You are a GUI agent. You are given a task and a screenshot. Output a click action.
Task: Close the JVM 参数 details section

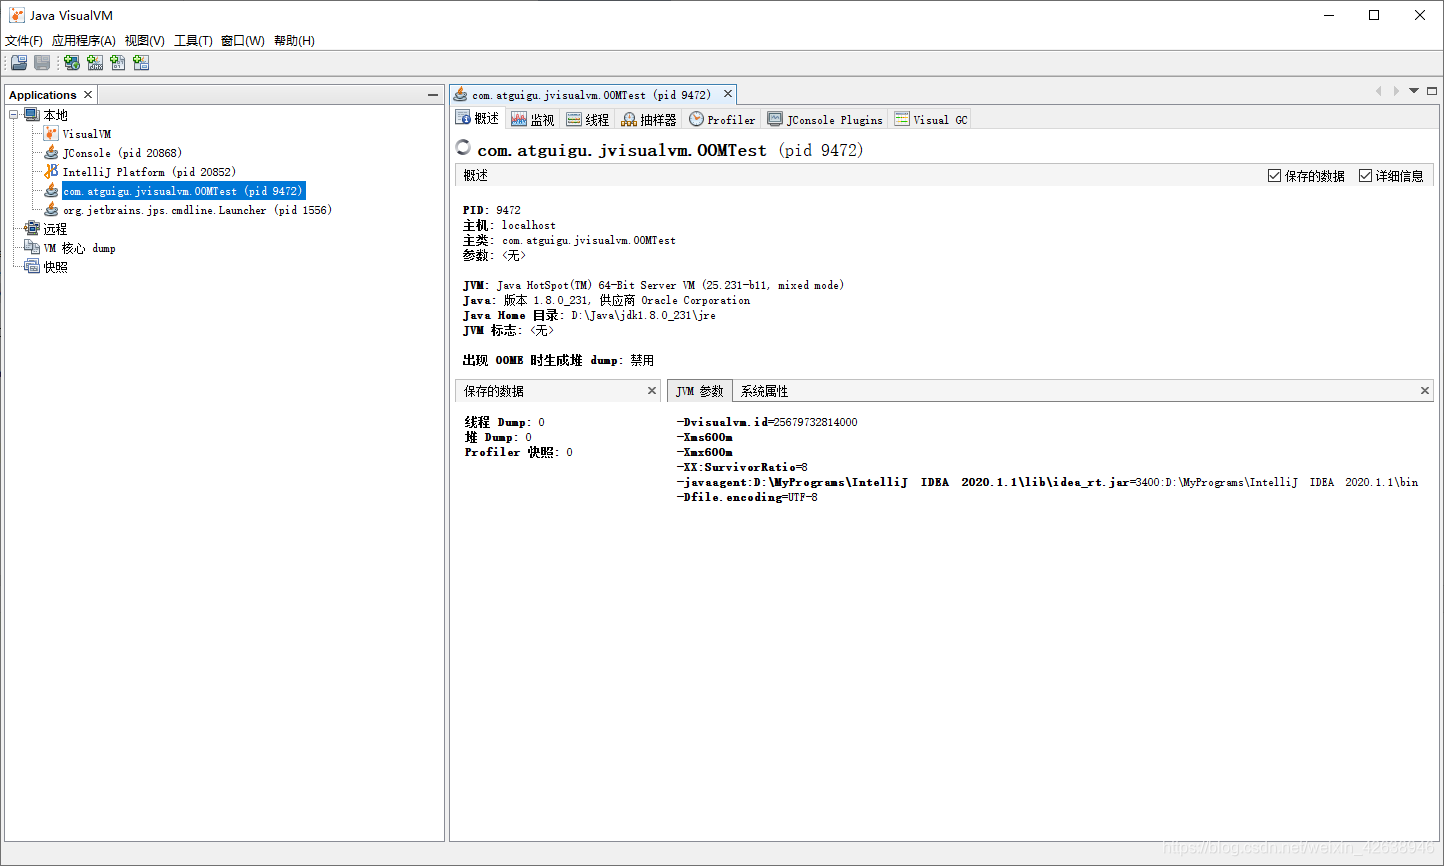coord(1425,391)
